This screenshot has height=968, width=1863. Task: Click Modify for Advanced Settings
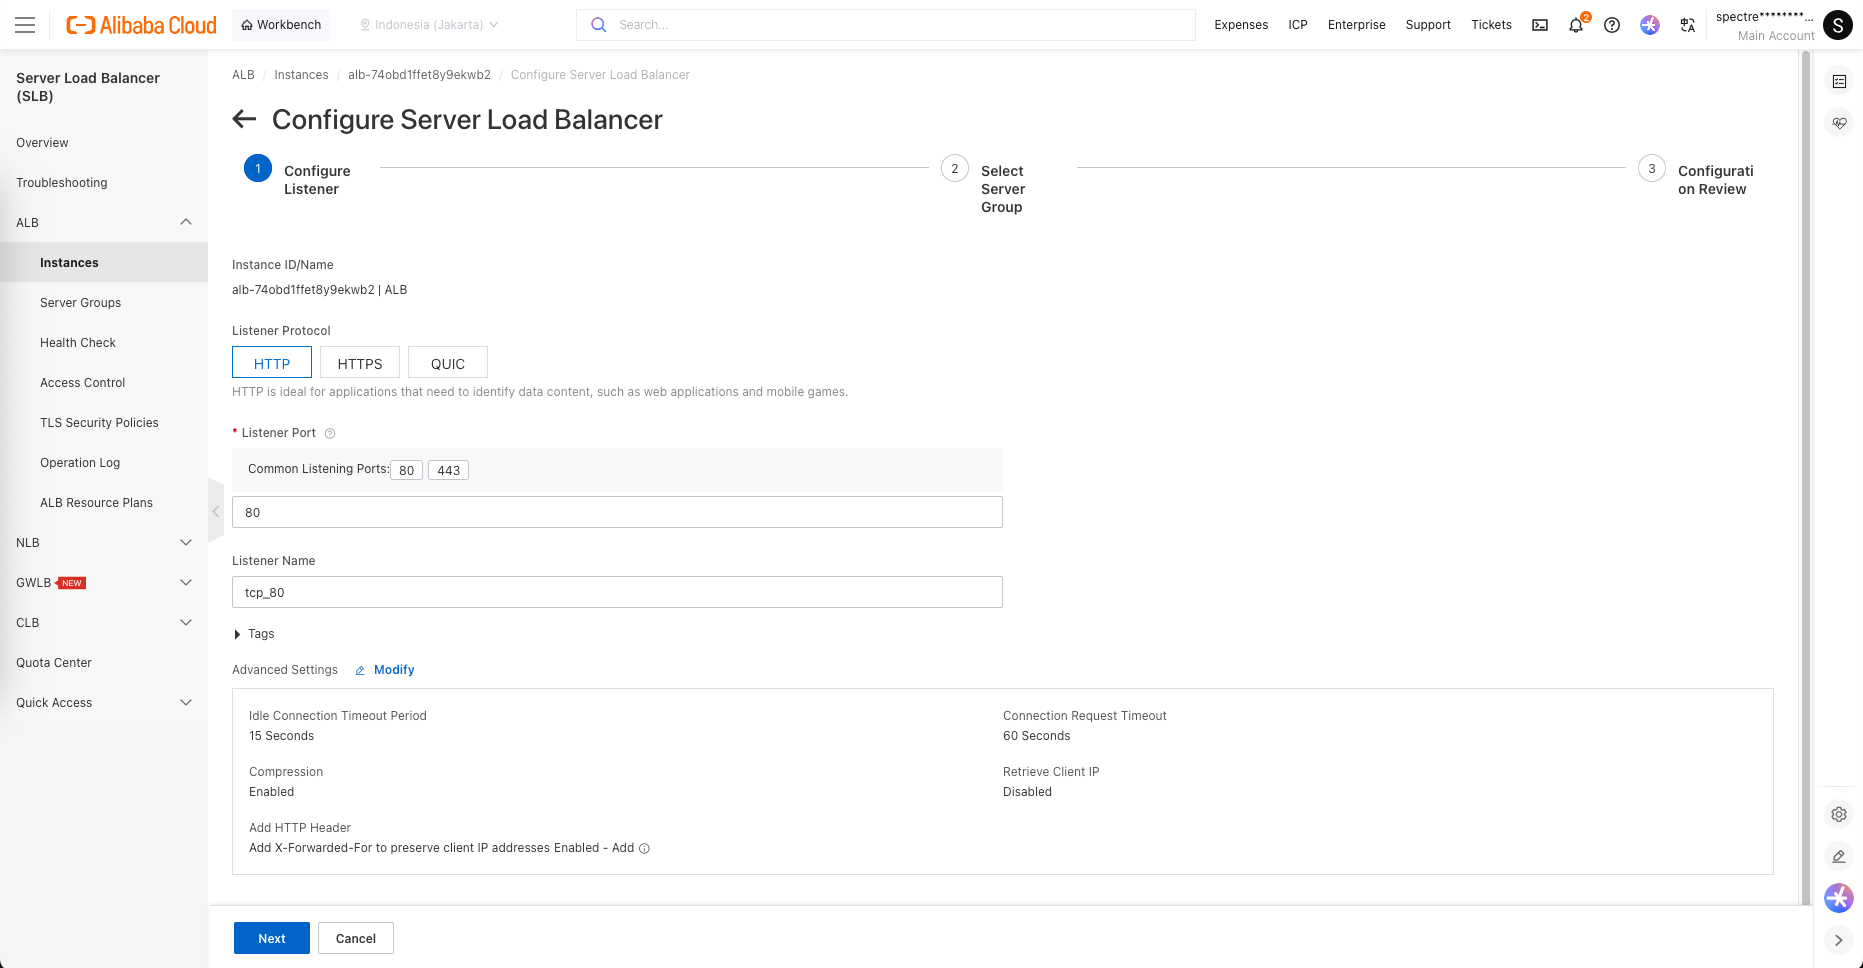click(x=393, y=670)
